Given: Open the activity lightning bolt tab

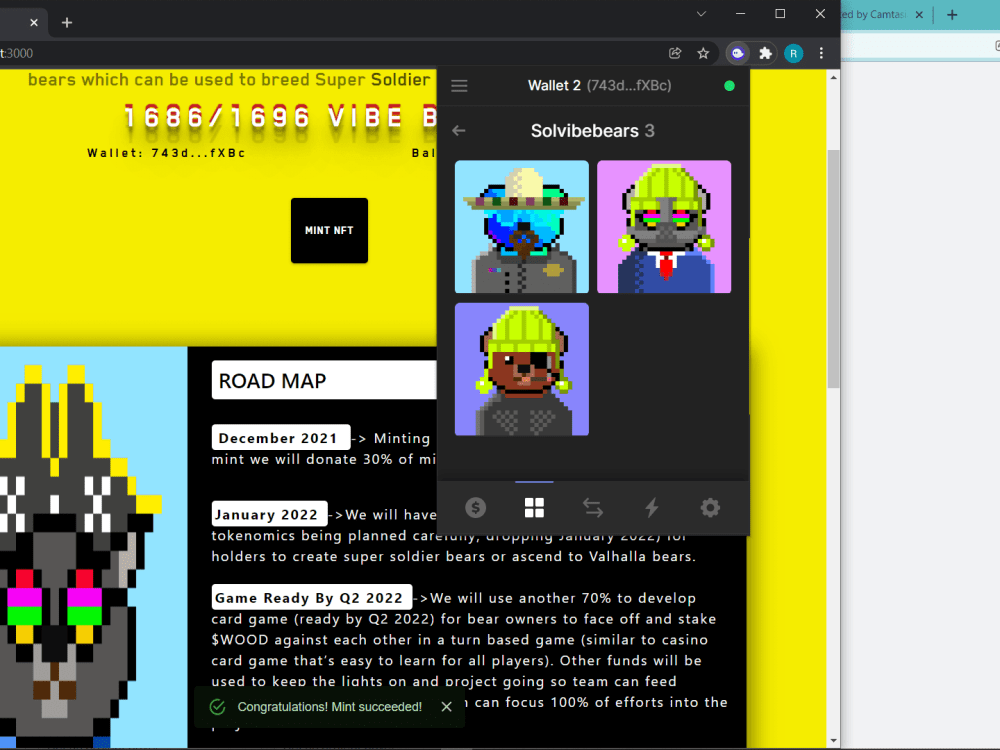Looking at the screenshot, I should [x=651, y=508].
